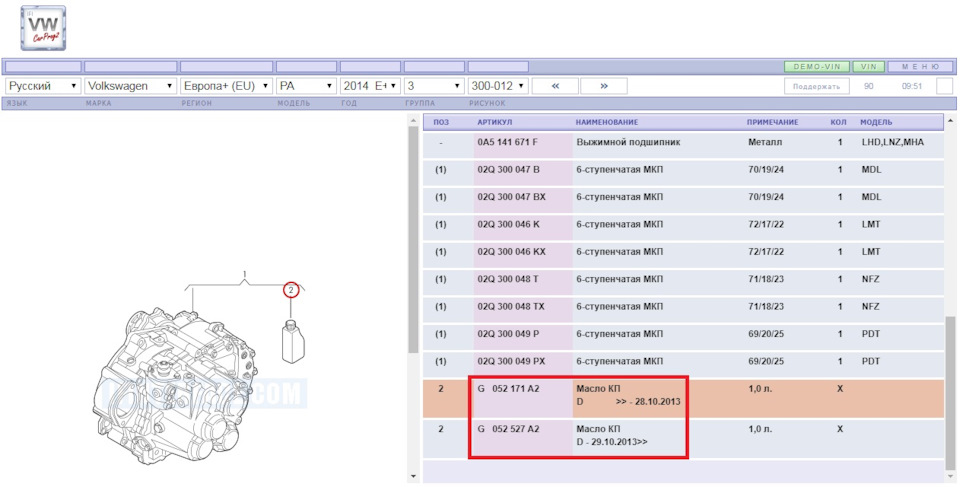Click Масло КП dated from 29.10.2013
Screen dimensions: 960x487
[x=612, y=436]
